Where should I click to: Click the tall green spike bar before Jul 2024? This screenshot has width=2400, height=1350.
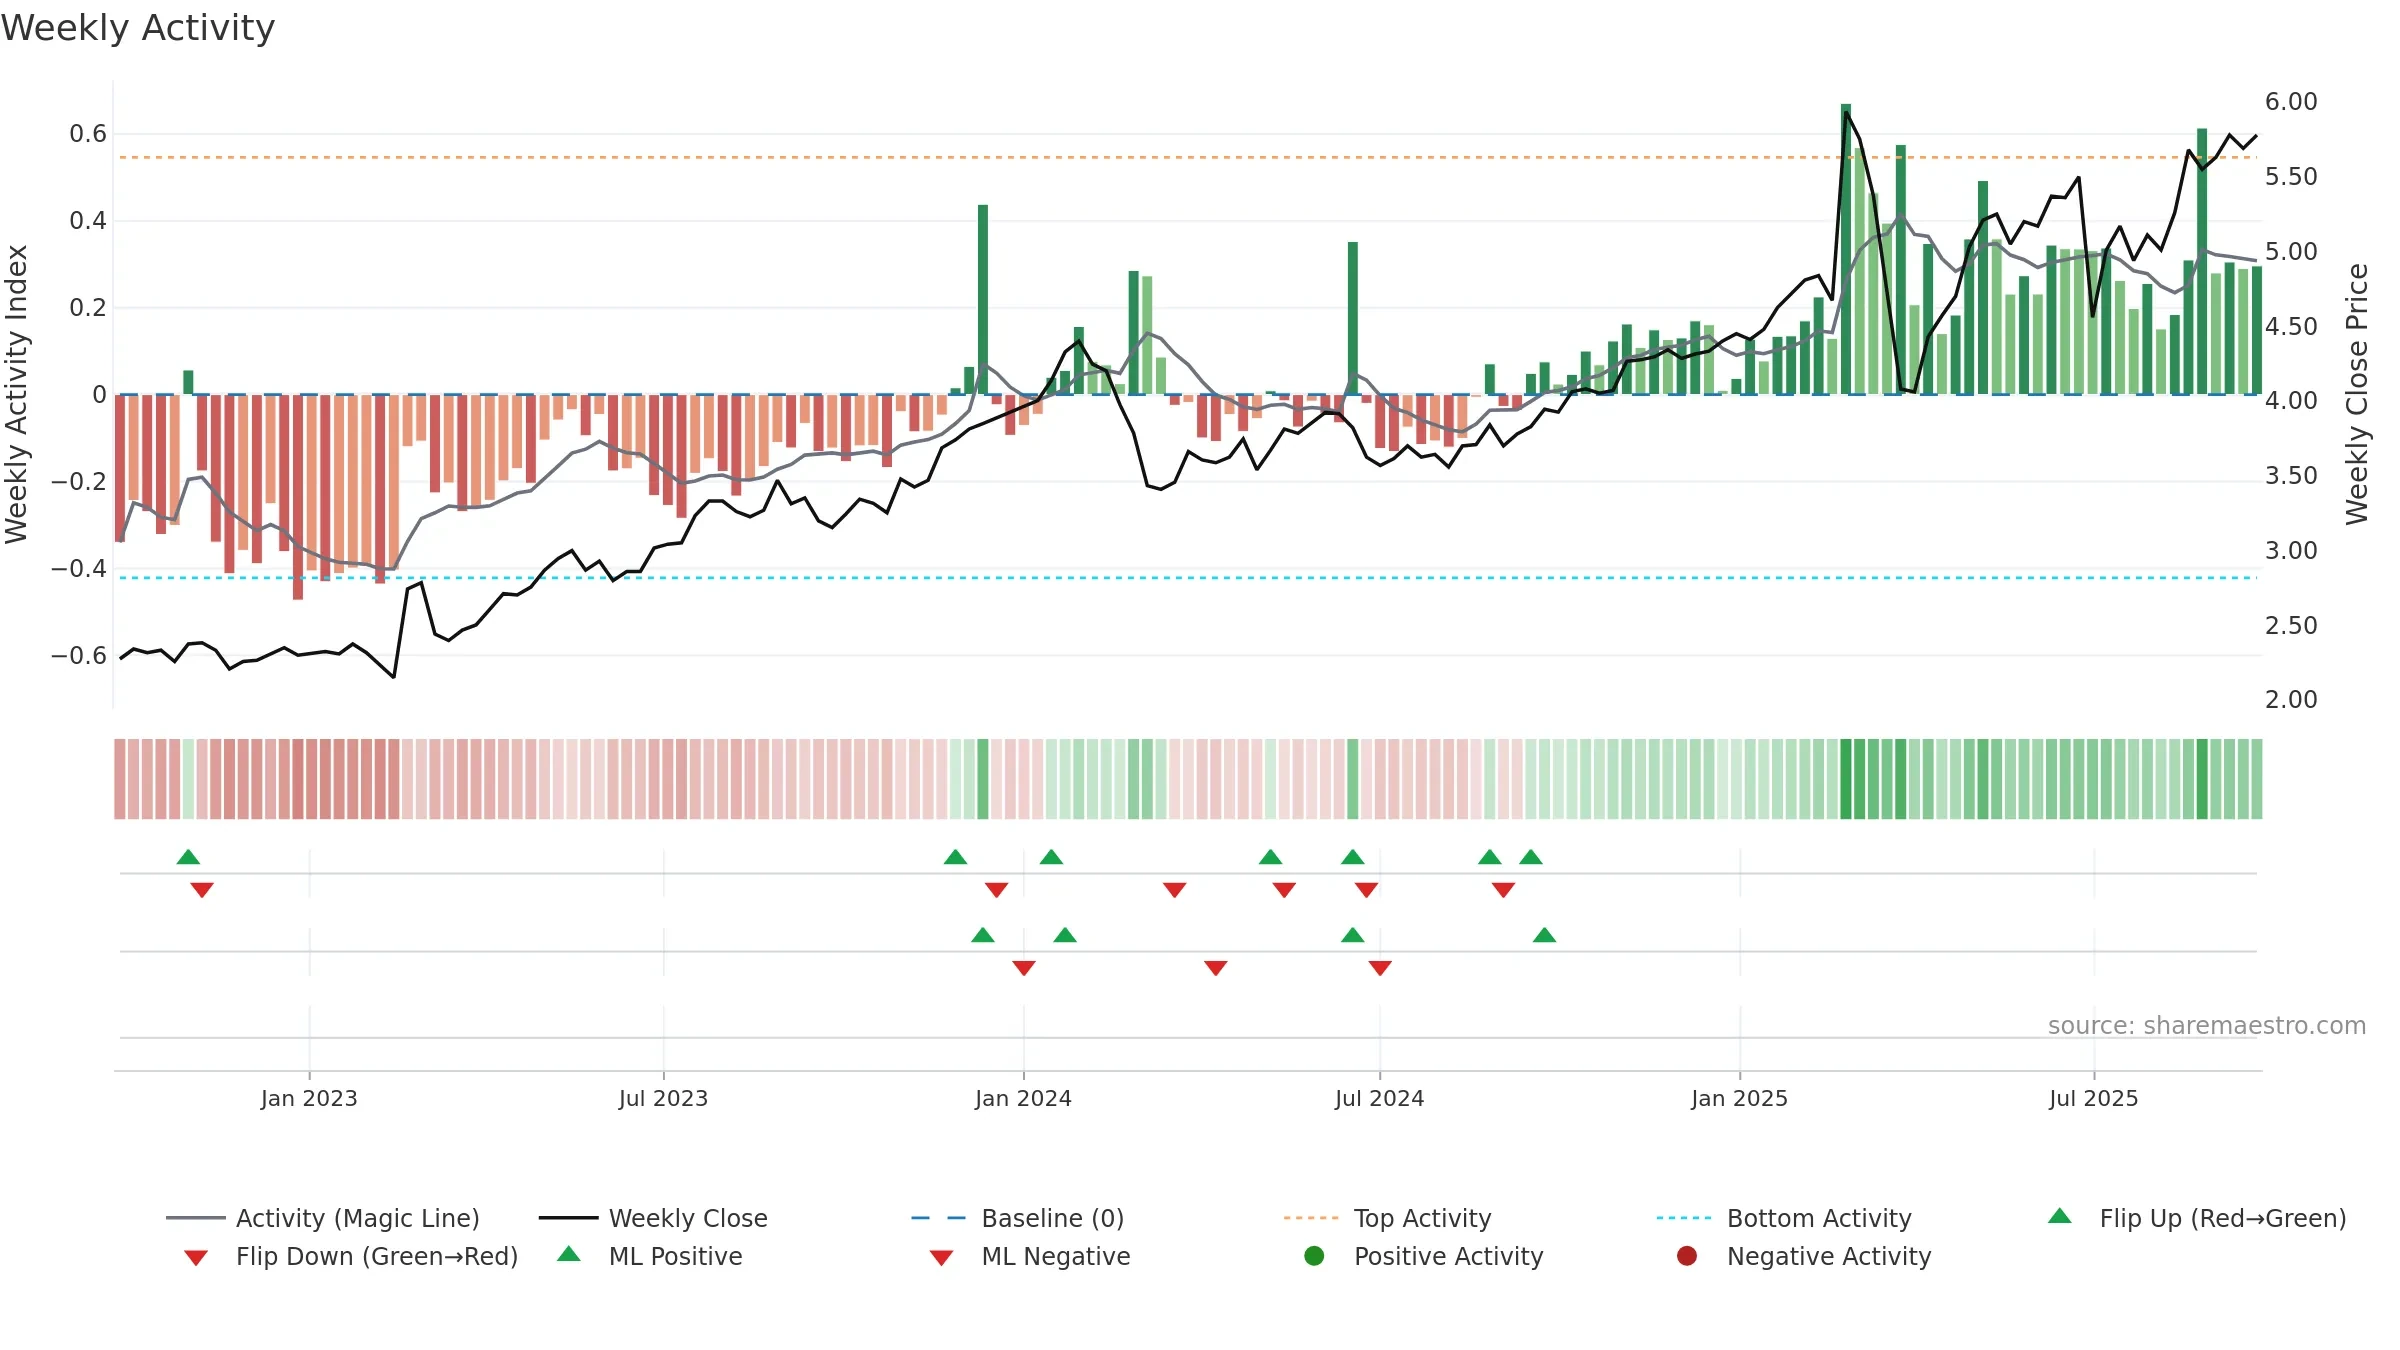[1353, 318]
